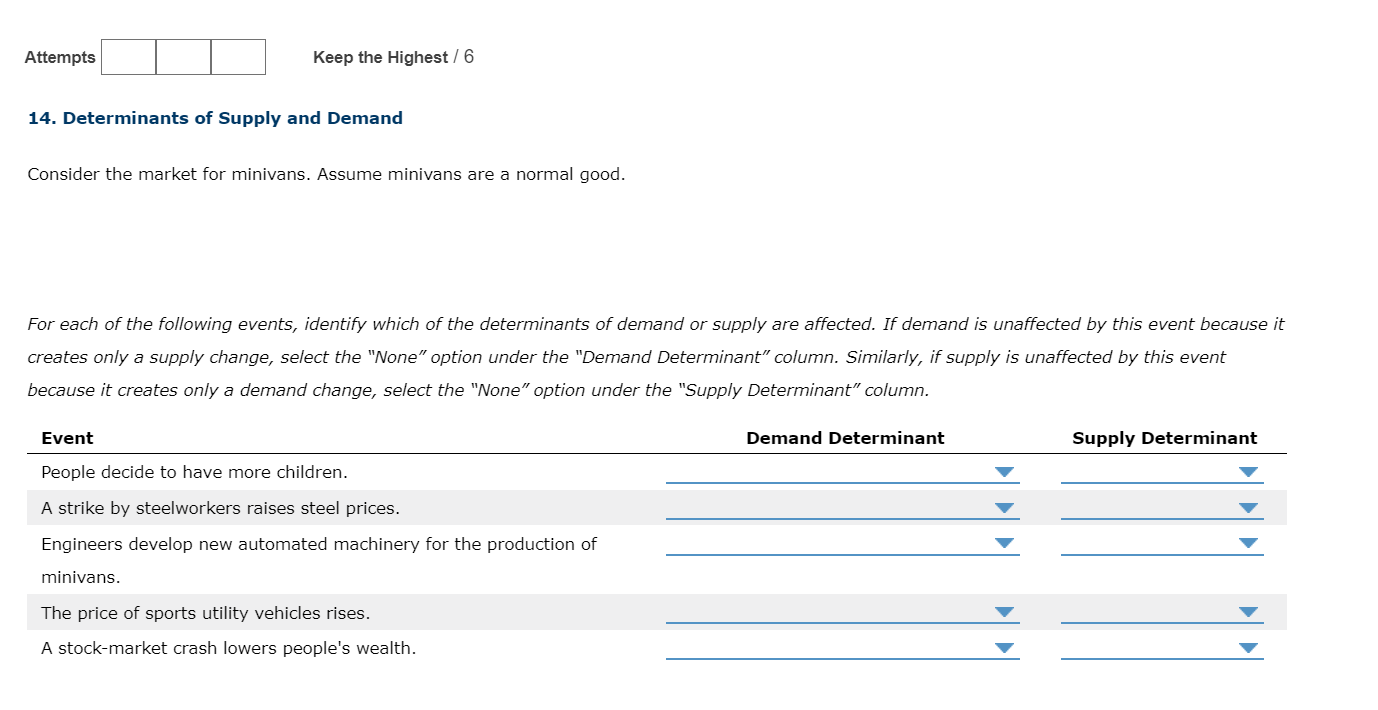Screen dimensions: 1378x710
Task: Click the blue arrow icon beside children demand field
Action: [1004, 471]
